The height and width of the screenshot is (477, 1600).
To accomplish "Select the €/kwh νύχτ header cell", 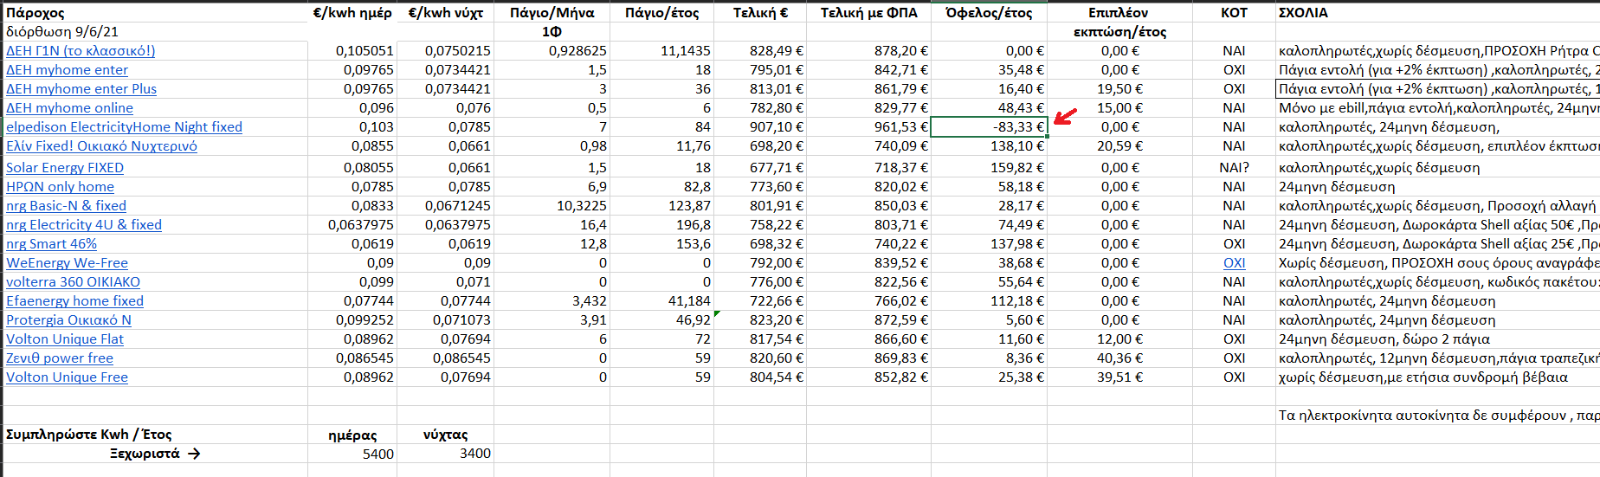I will (445, 13).
